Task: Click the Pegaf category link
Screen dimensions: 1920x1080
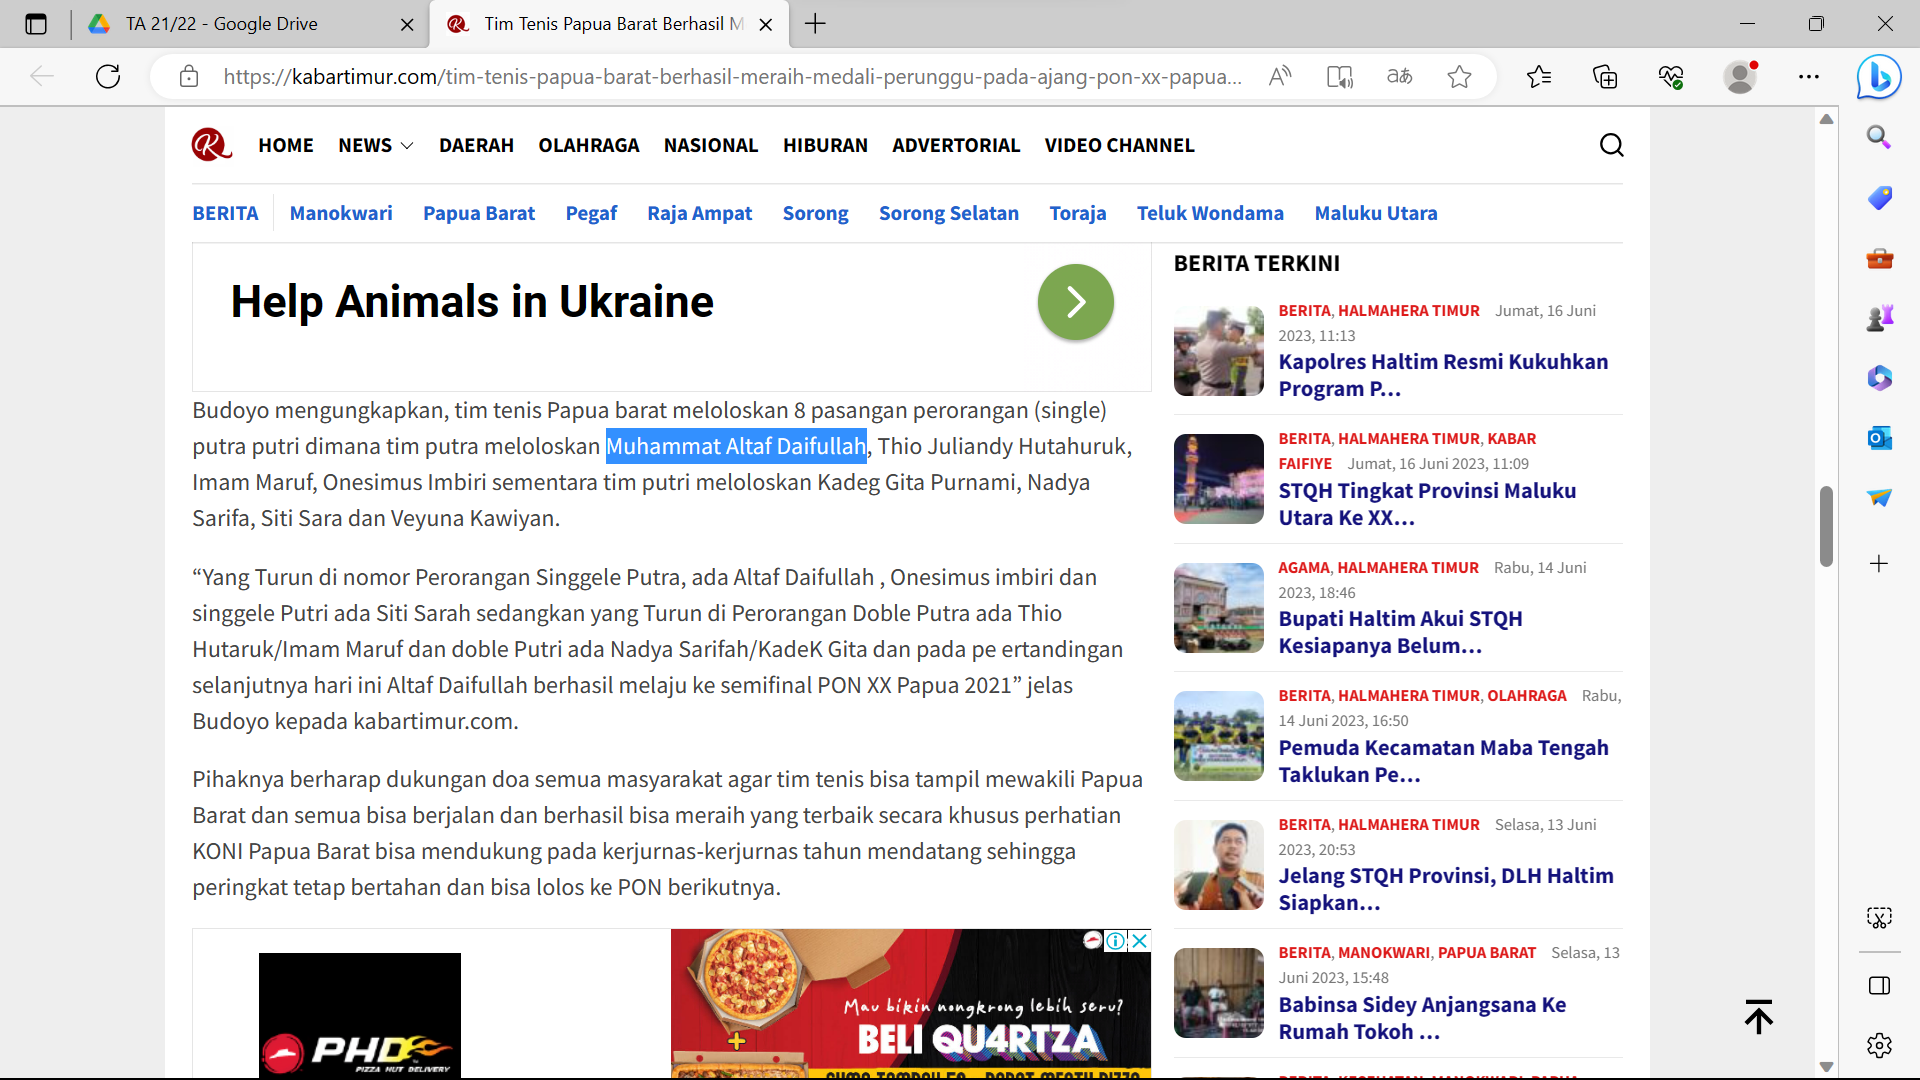Action: coord(591,213)
